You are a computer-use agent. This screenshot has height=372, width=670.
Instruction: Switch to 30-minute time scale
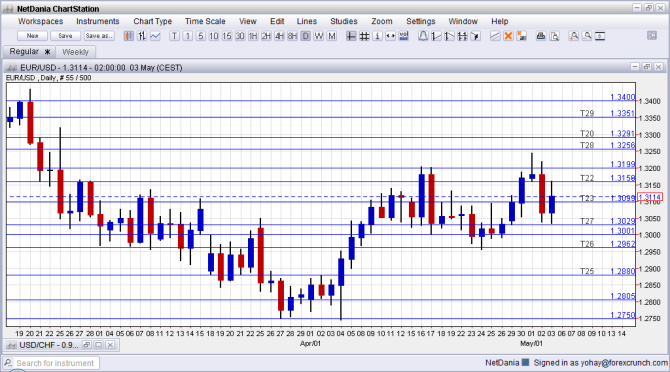pyautogui.click(x=240, y=36)
